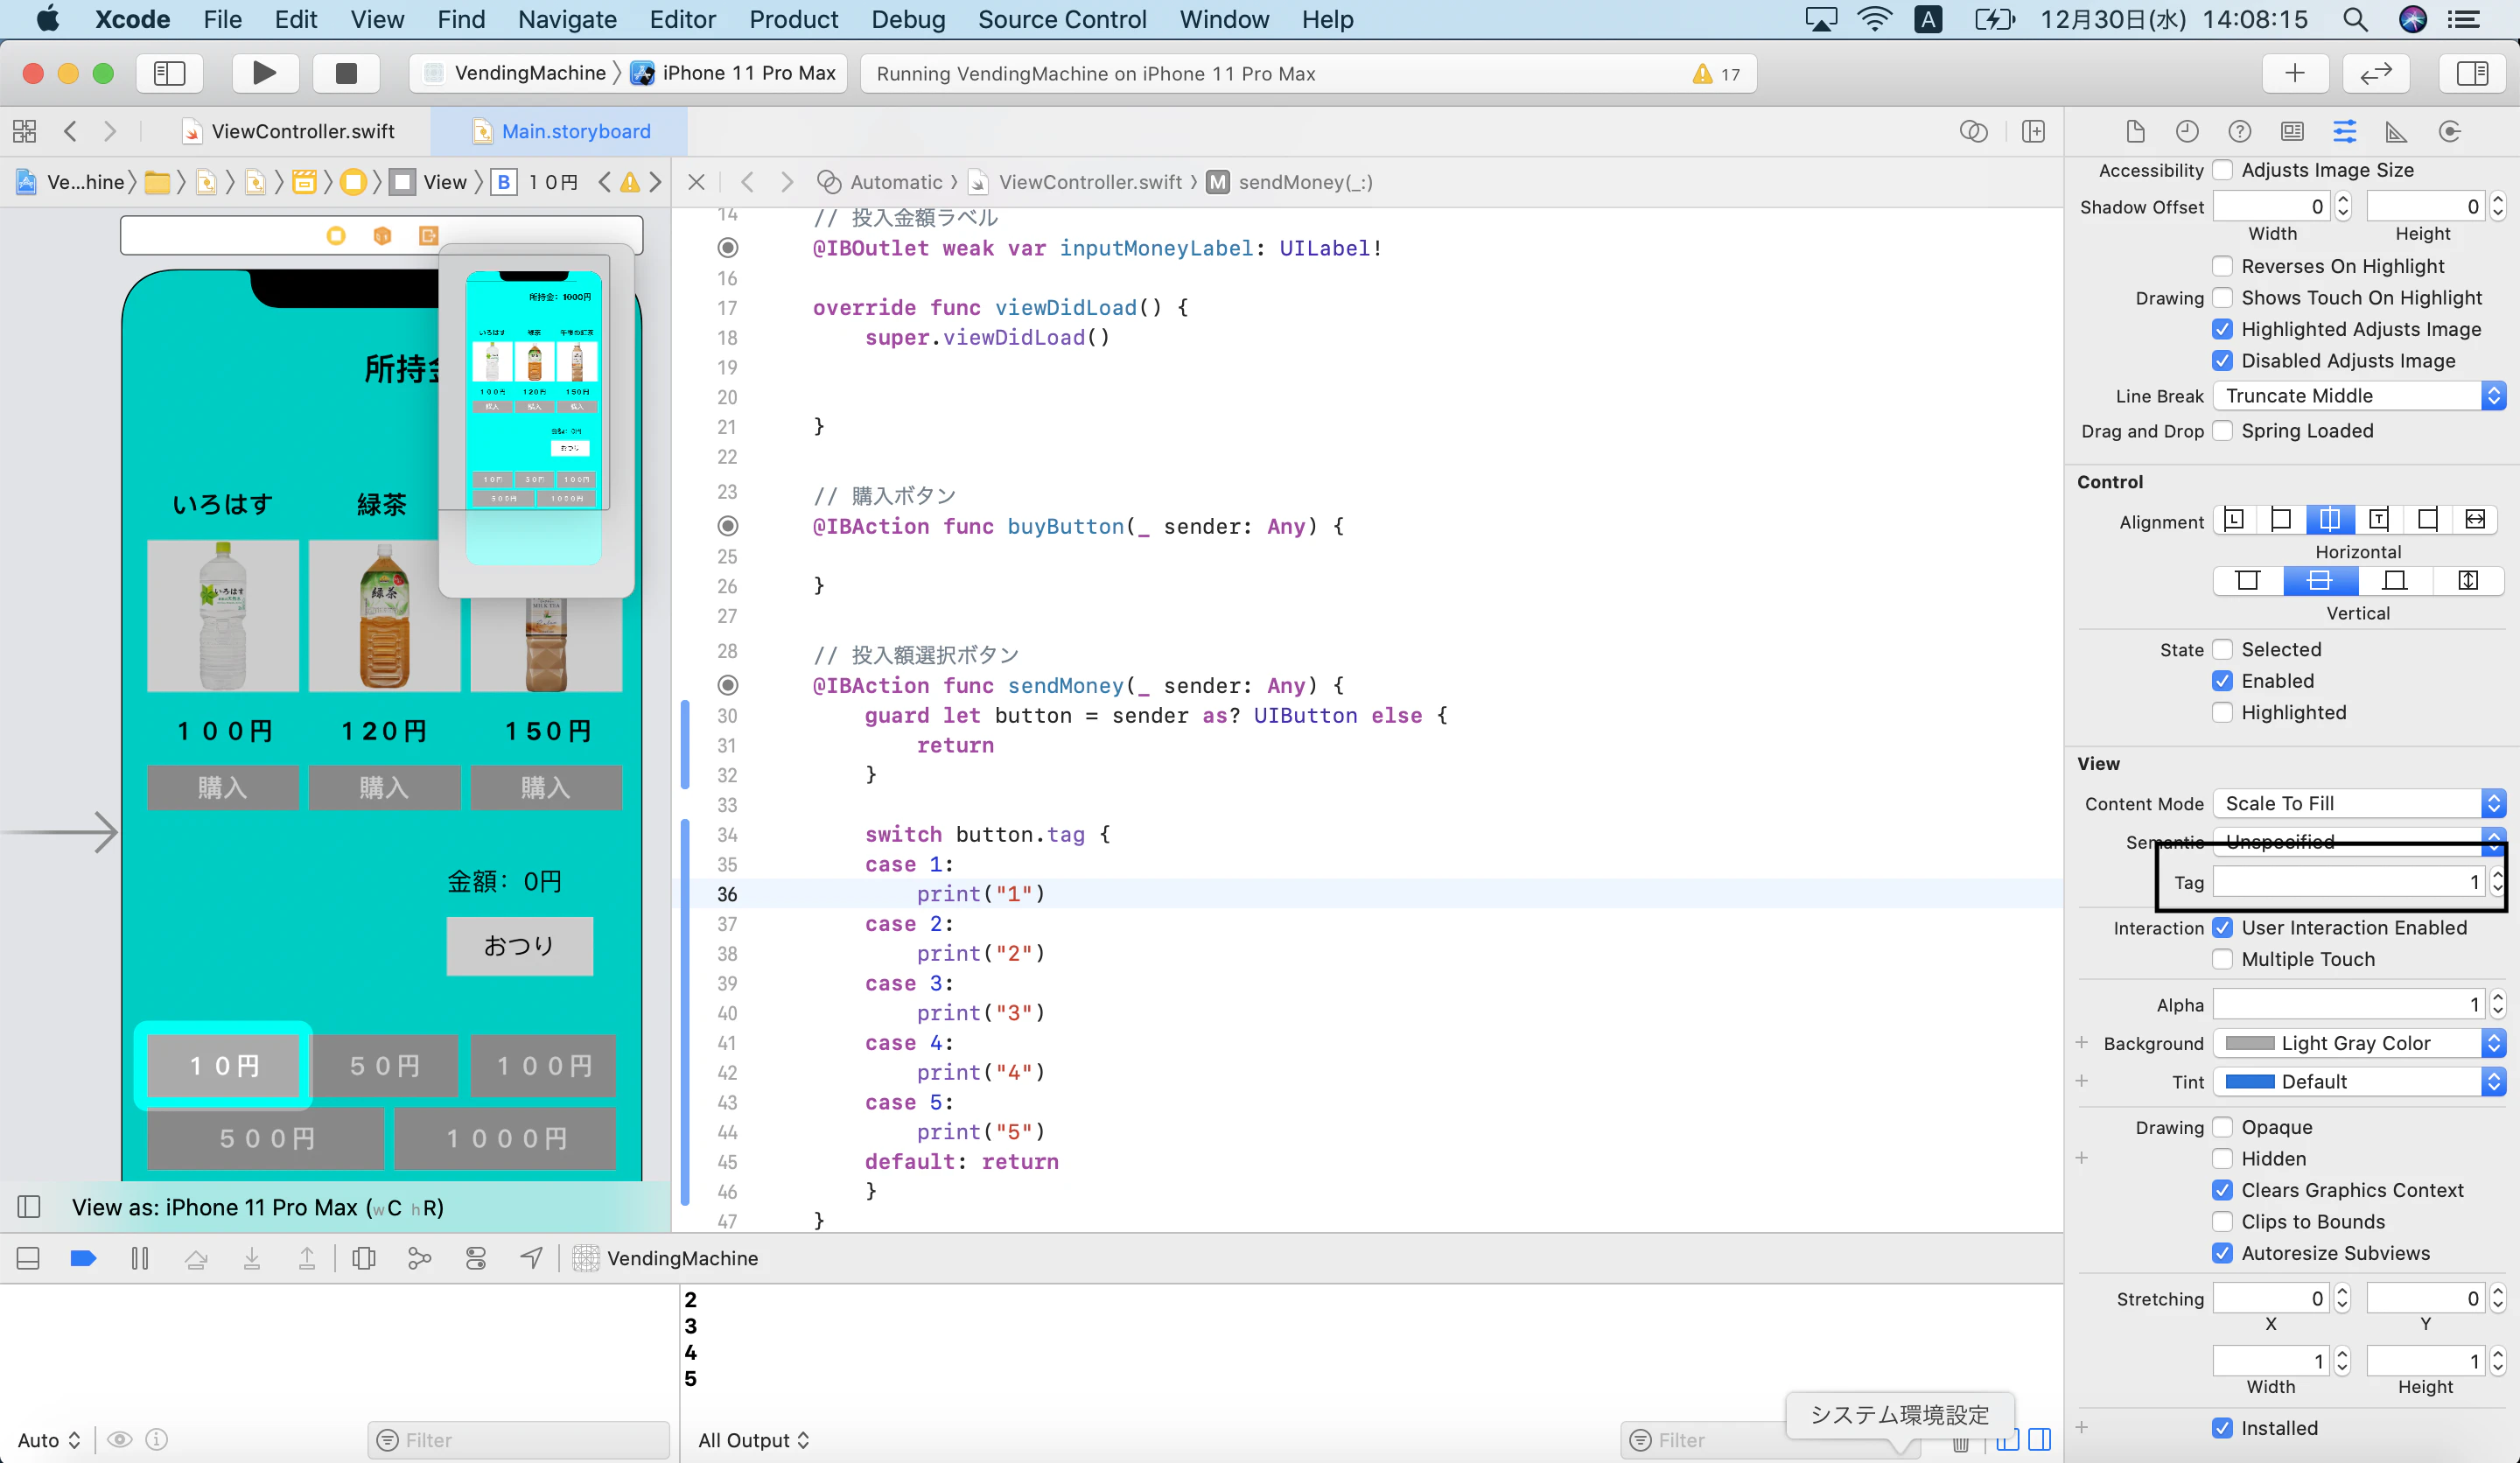Click the Adjust Editor Options icon

(x=1973, y=131)
